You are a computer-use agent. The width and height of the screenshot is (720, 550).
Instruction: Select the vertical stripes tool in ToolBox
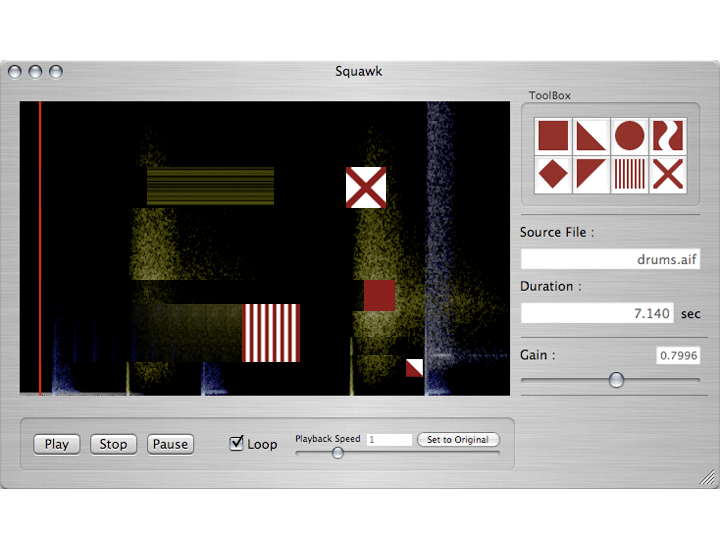(x=630, y=174)
